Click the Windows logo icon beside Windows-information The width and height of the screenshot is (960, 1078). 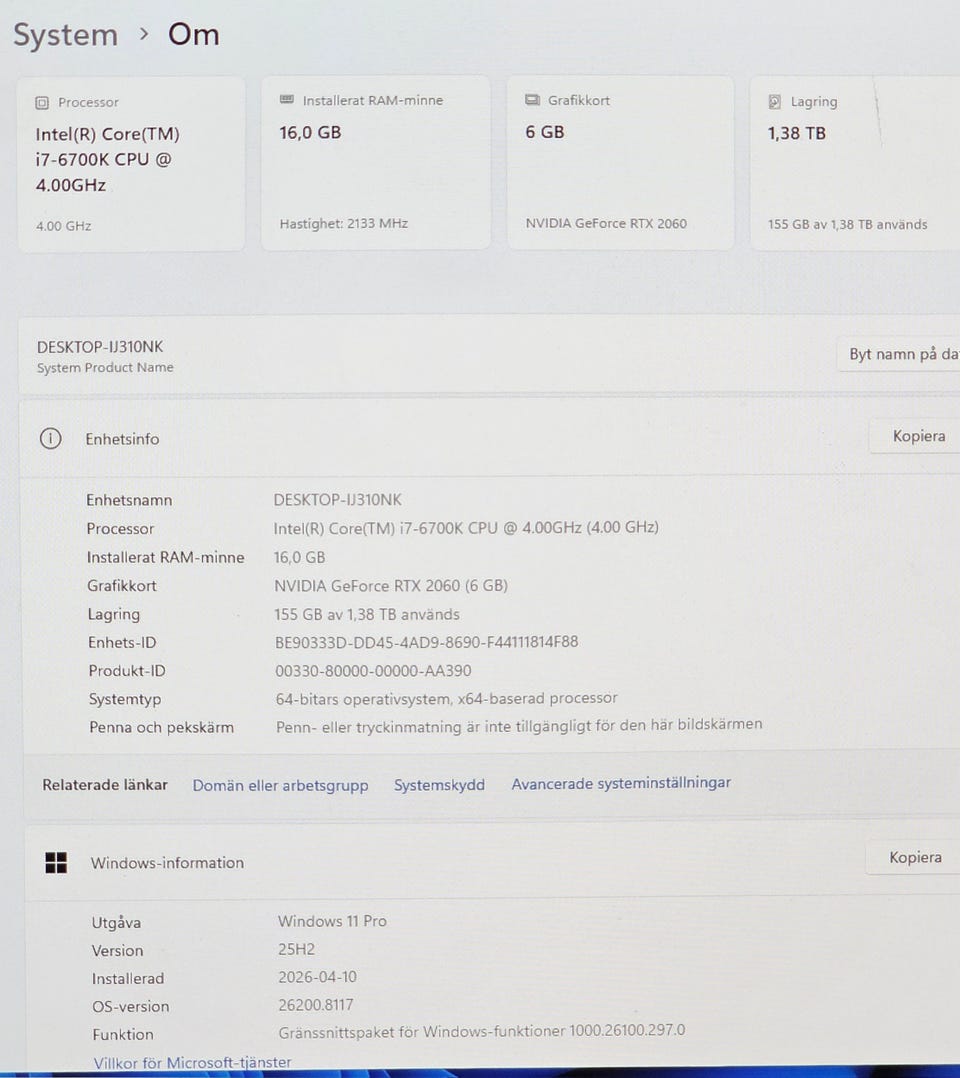click(x=56, y=862)
